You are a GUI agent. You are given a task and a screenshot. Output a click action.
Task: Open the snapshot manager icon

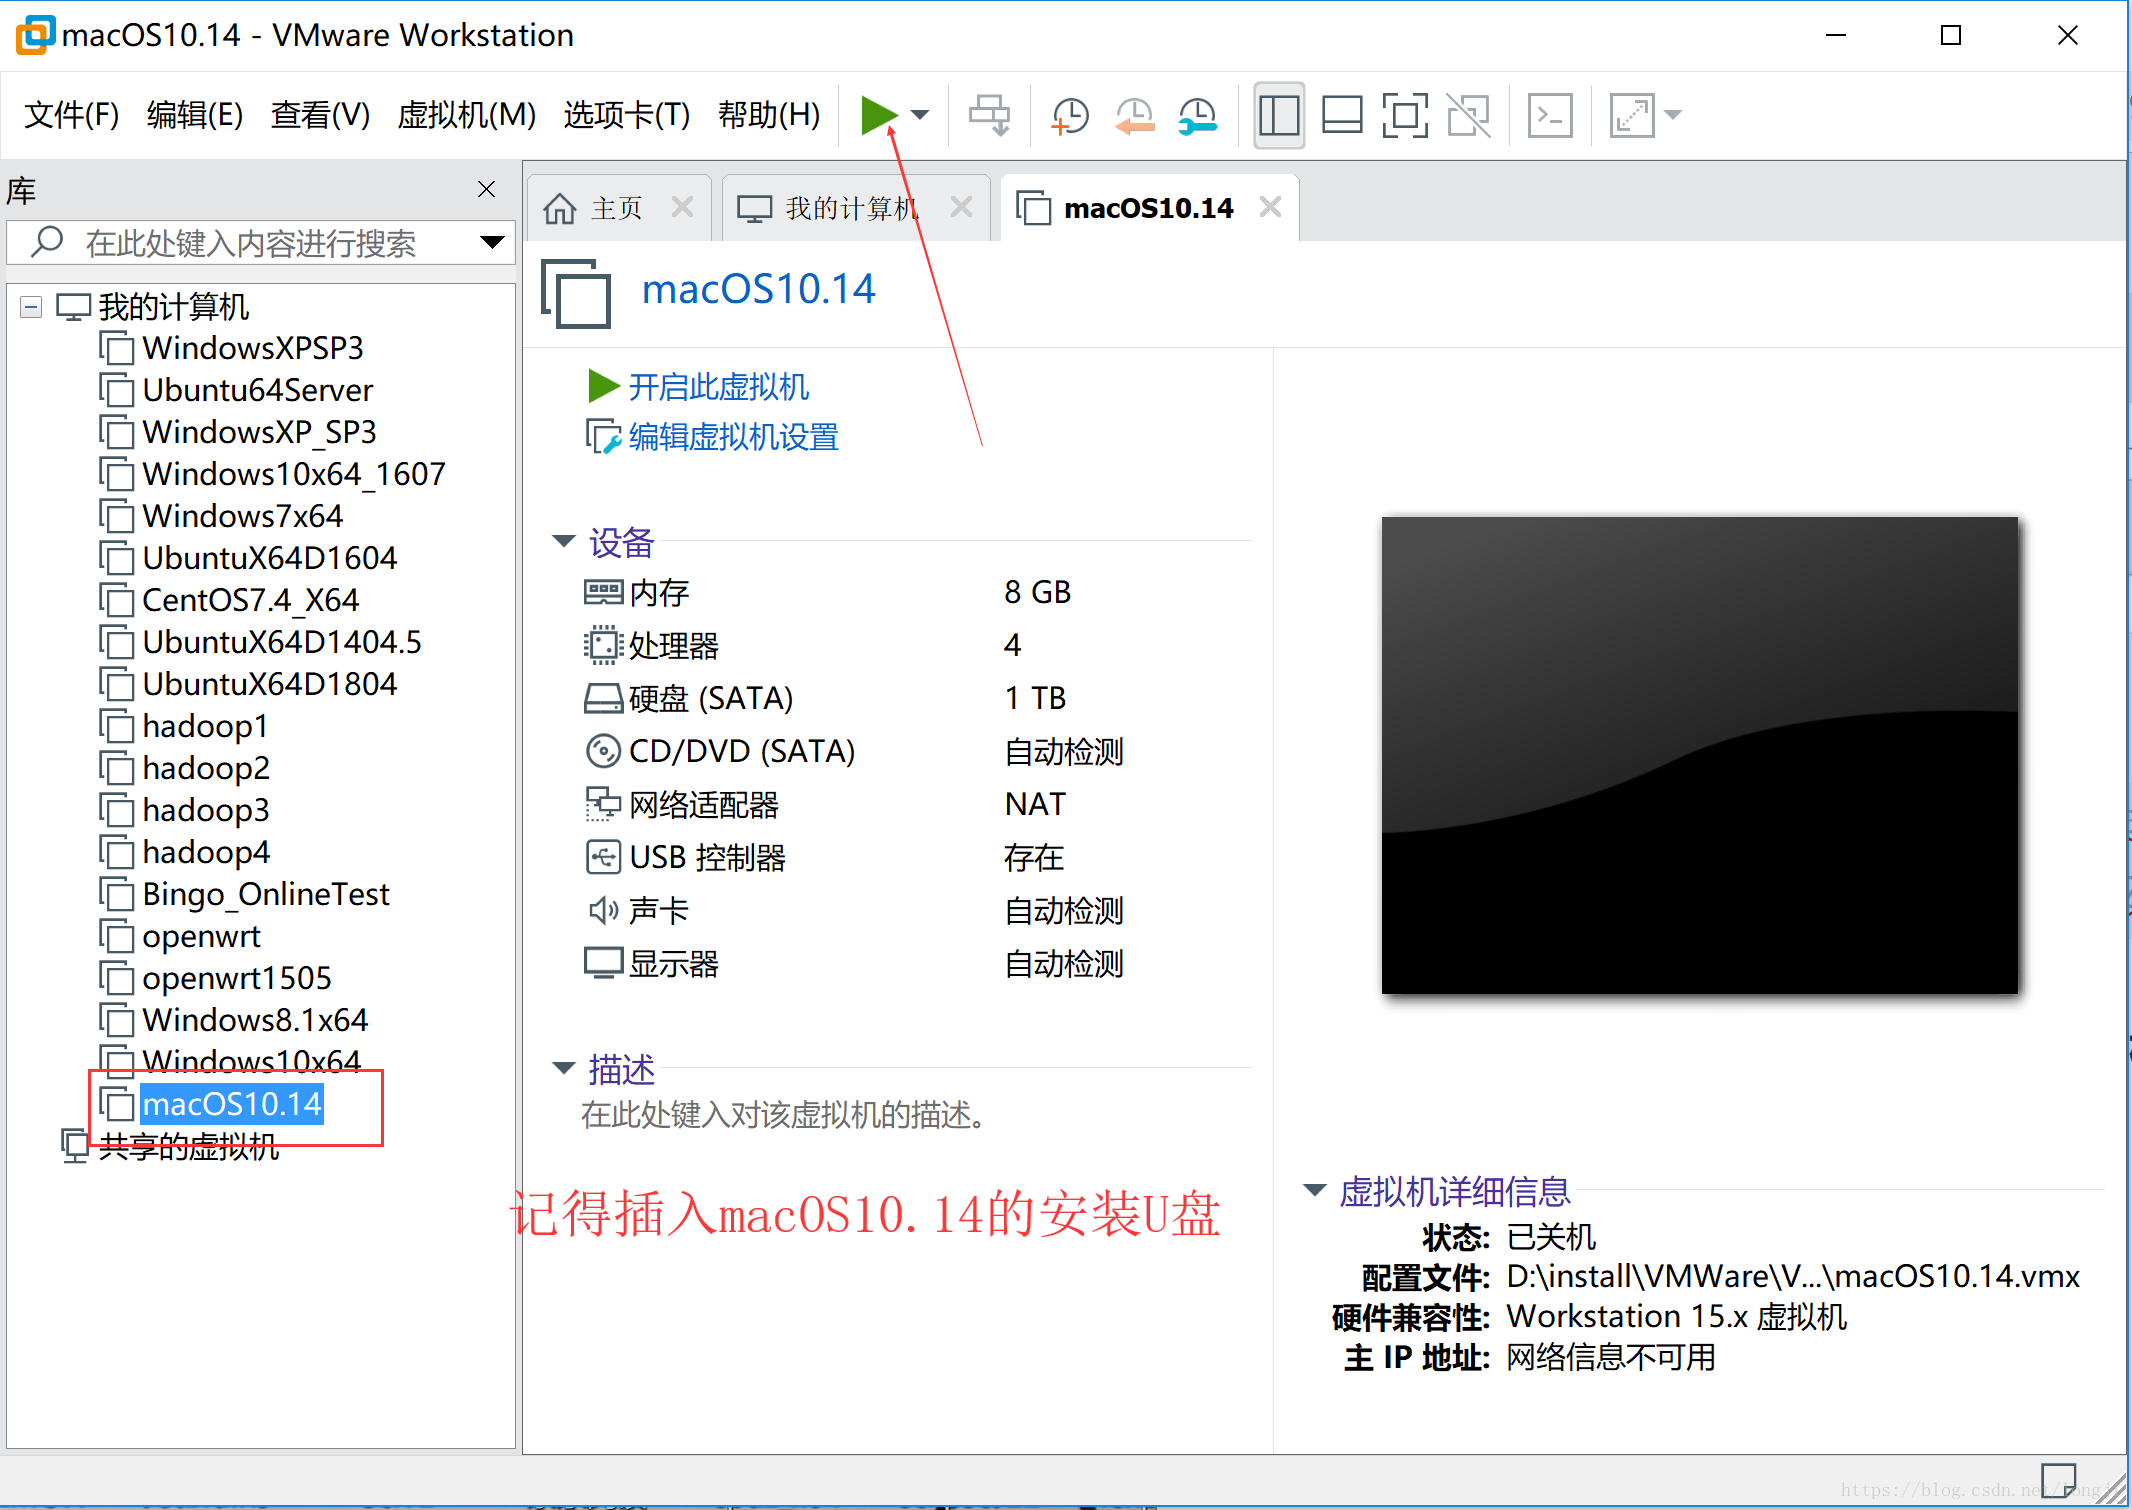point(1197,115)
